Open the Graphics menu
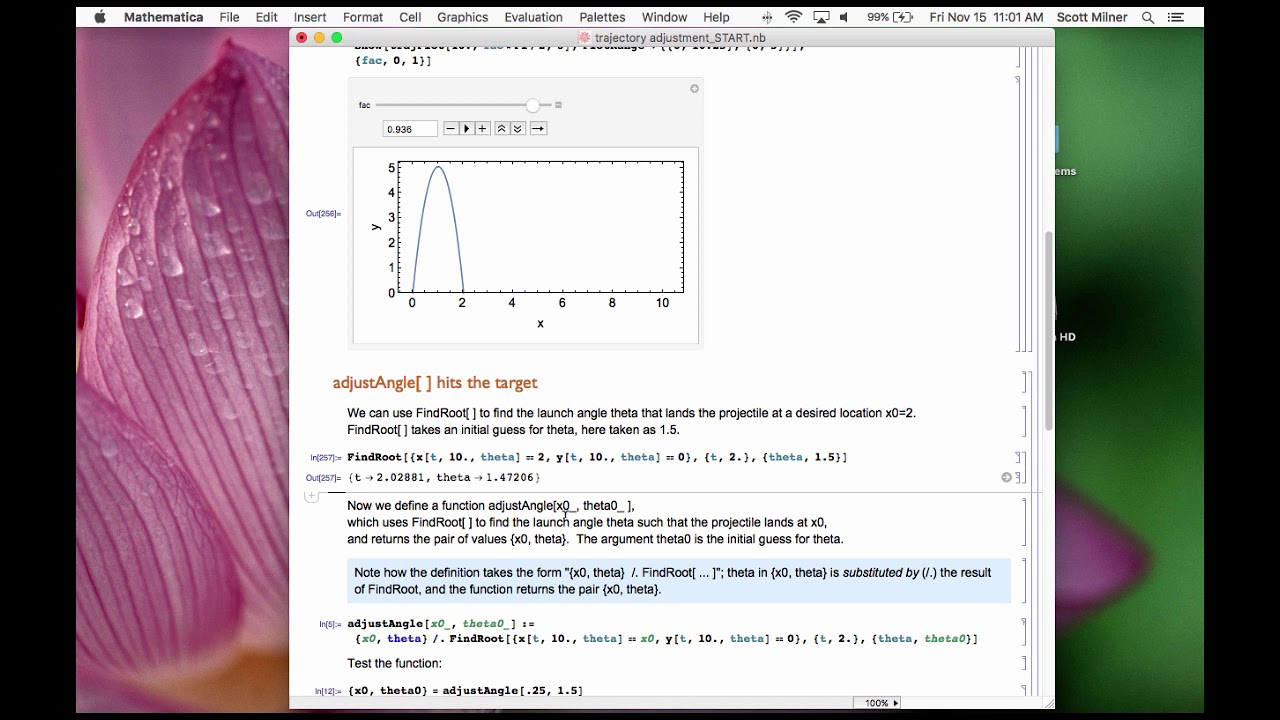The height and width of the screenshot is (720, 1280). pos(462,17)
